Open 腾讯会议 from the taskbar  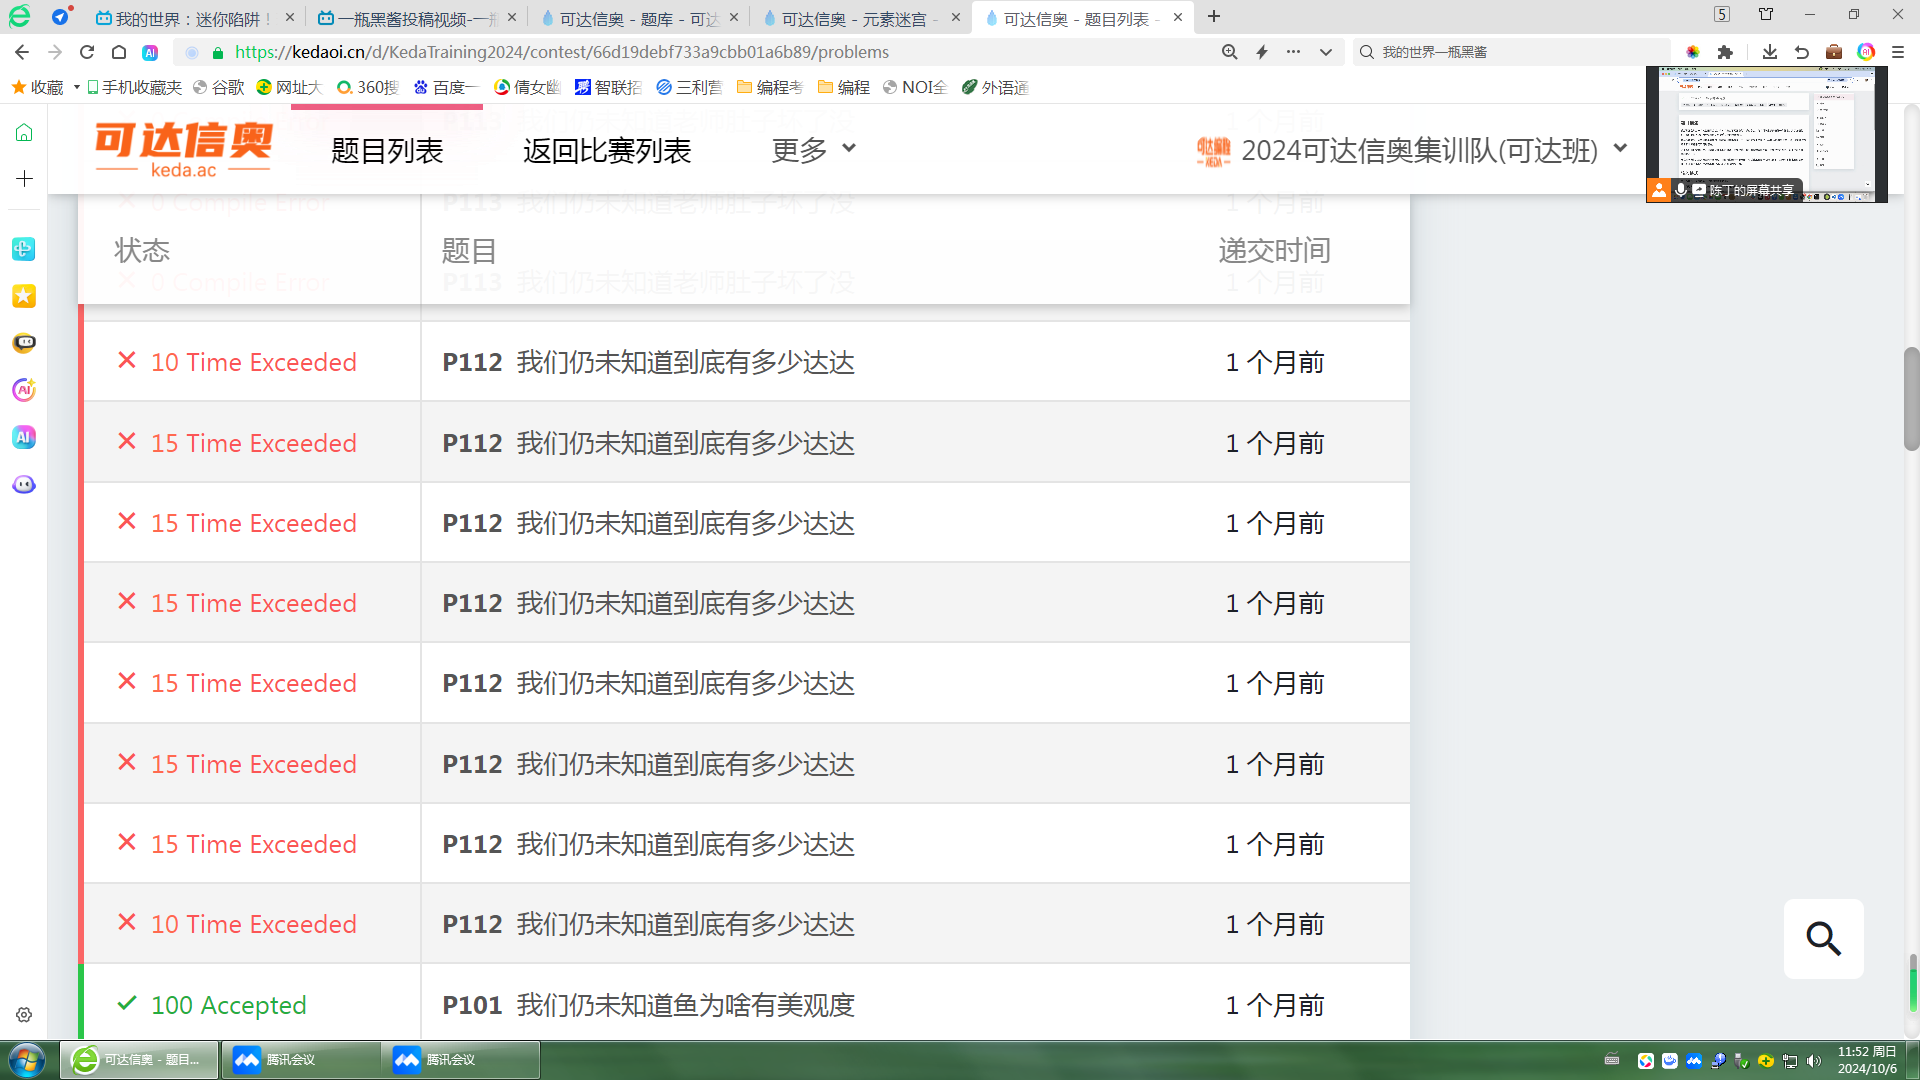tap(300, 1060)
